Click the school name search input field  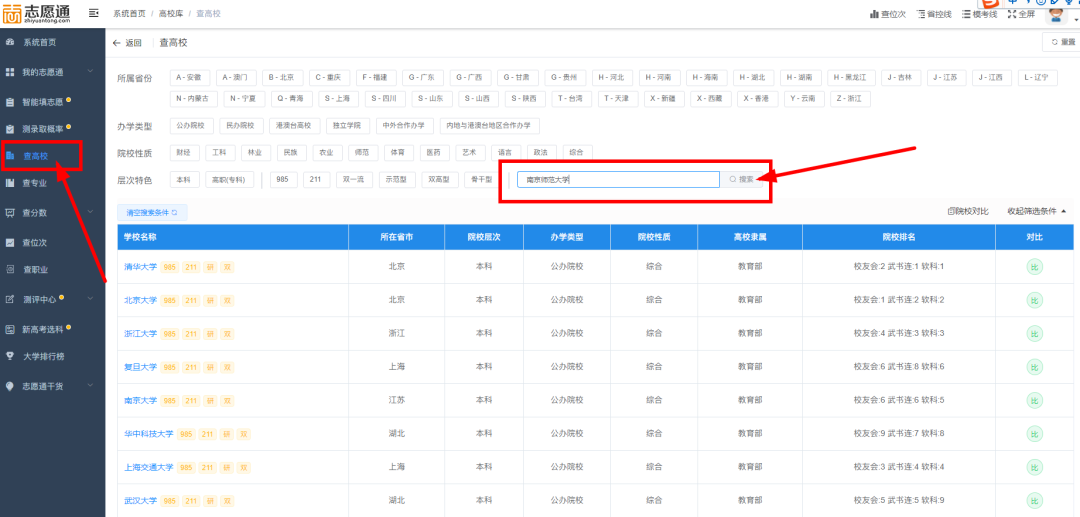coord(617,180)
